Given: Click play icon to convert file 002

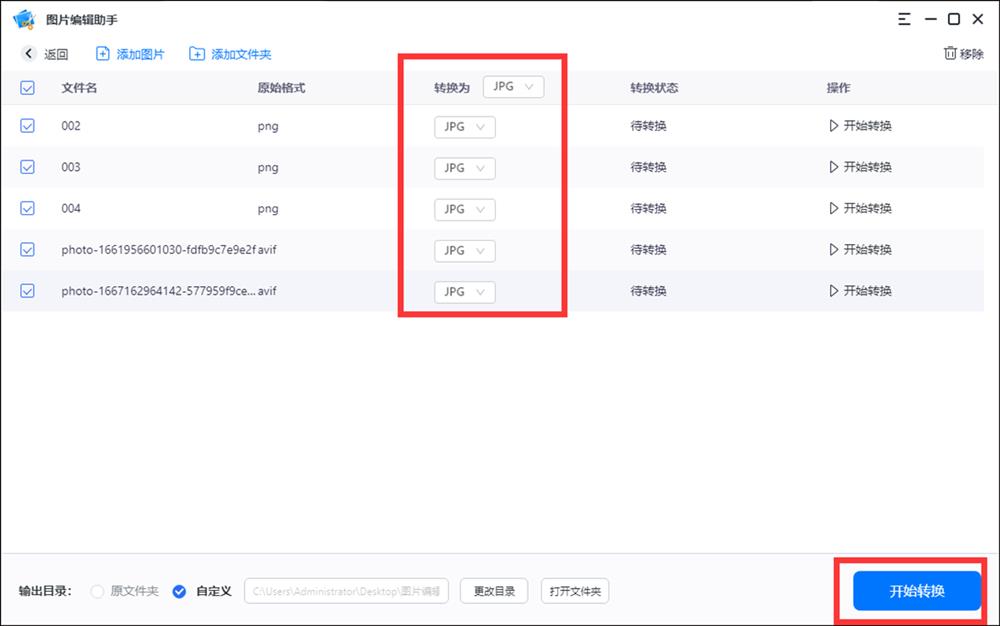Looking at the screenshot, I should (833, 126).
